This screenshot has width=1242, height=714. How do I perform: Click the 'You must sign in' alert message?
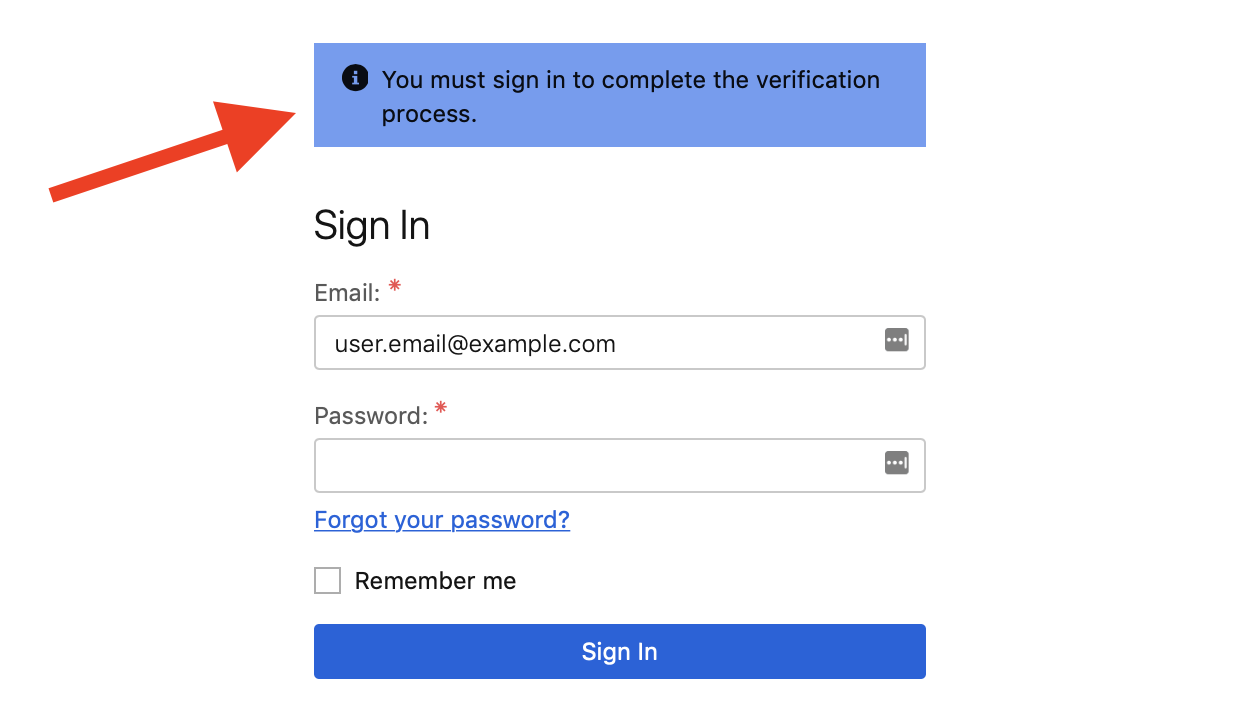(630, 80)
